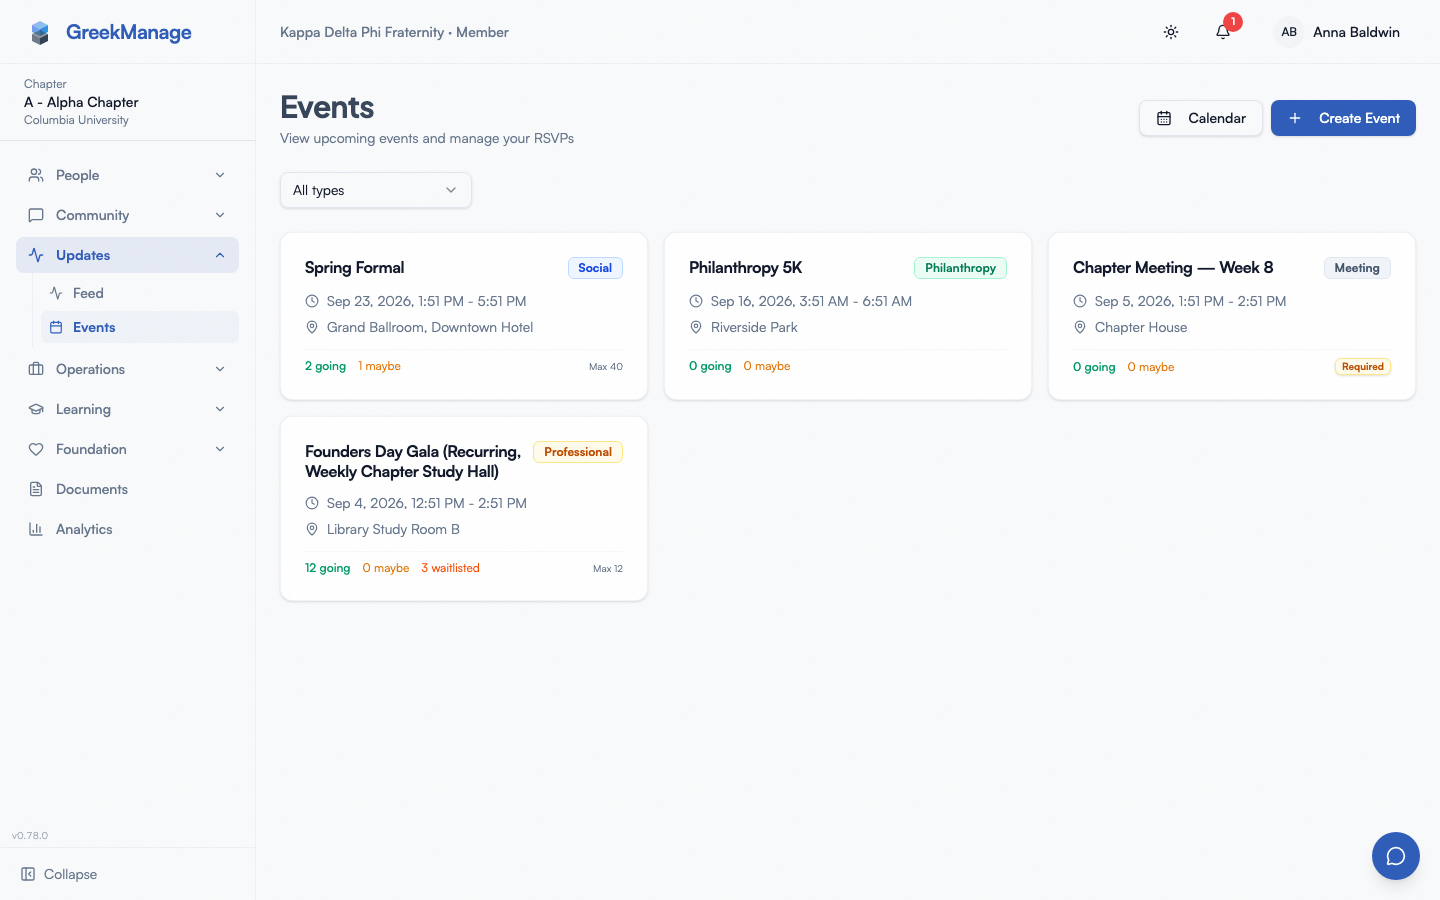
Task: Click the Learning graduation cap icon
Action: (36, 409)
